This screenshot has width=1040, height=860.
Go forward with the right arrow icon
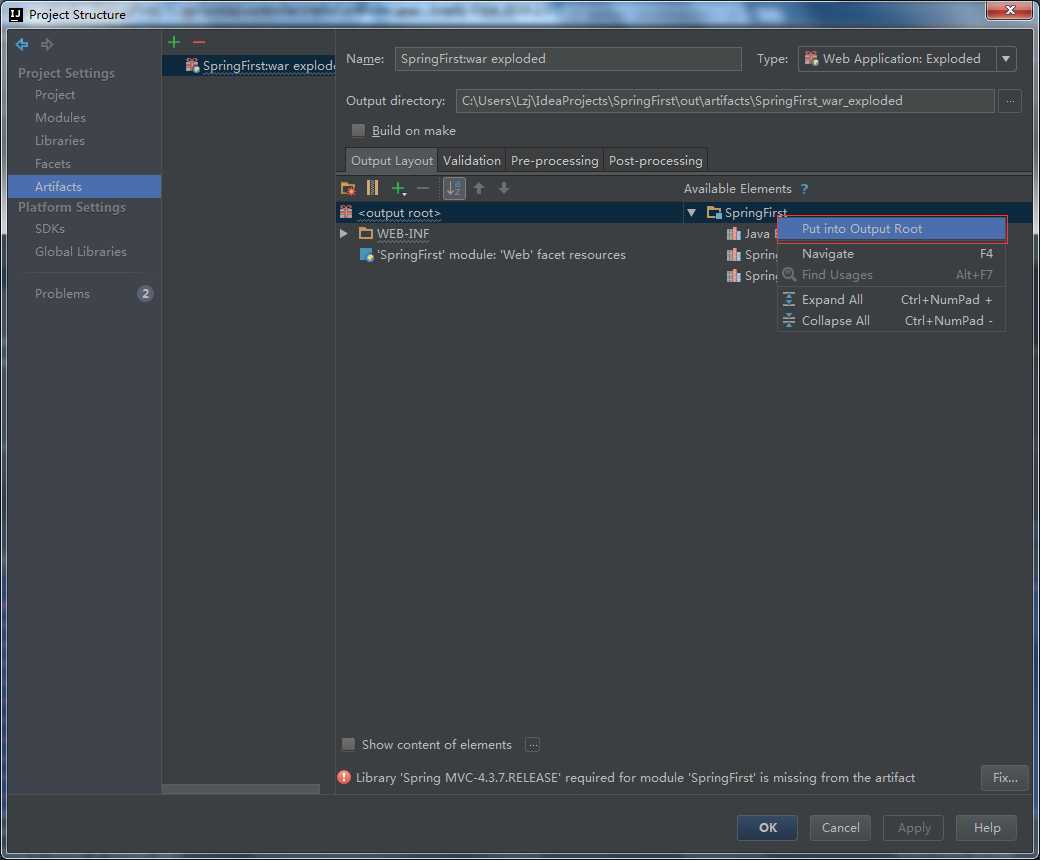(47, 44)
